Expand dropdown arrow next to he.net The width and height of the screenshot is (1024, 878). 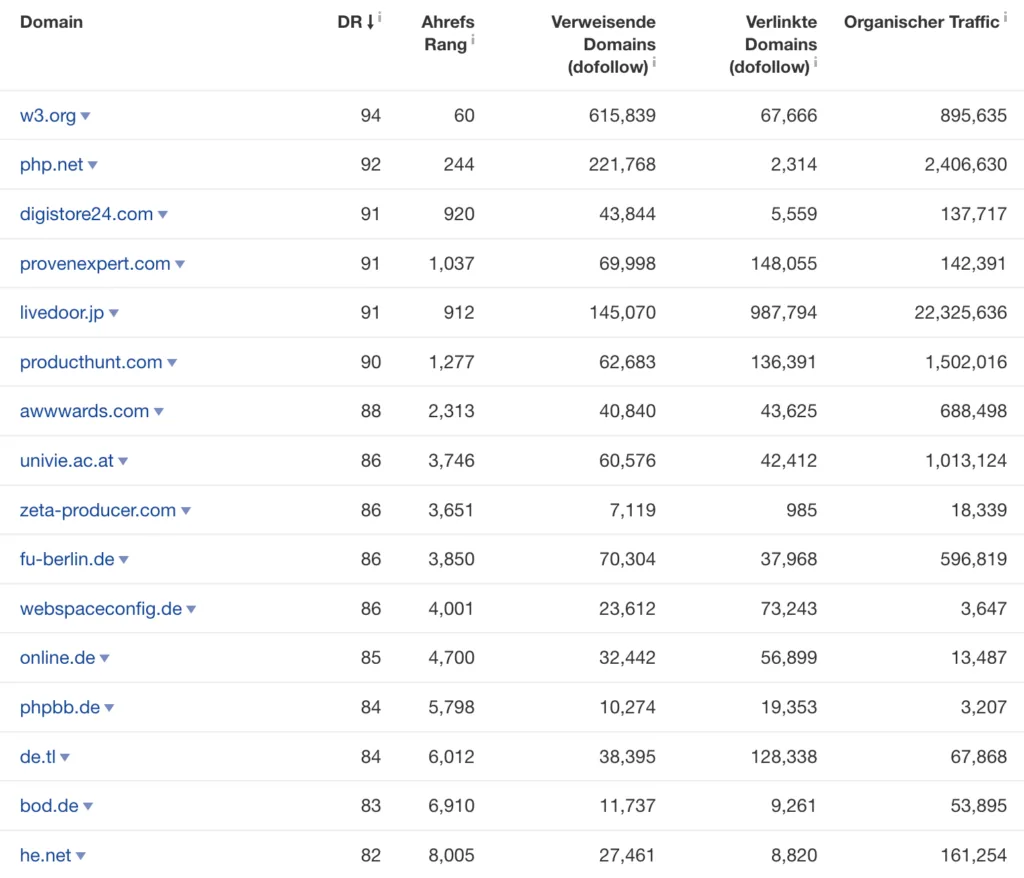coord(81,856)
